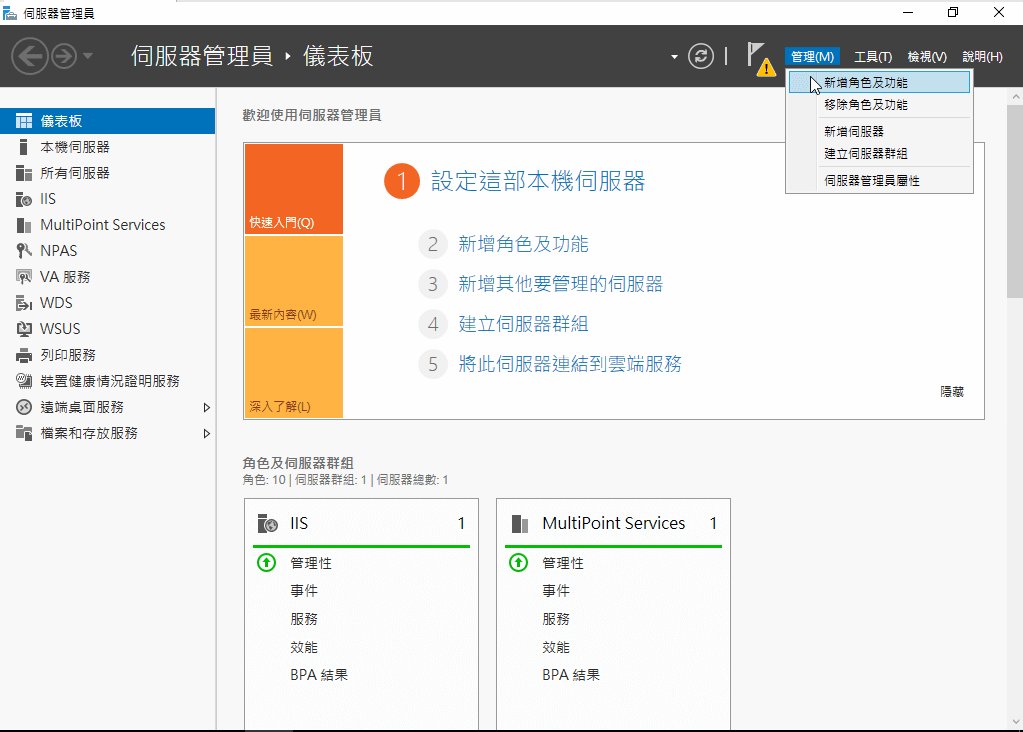The width and height of the screenshot is (1023, 732).
Task: Choose 移除角色及功能 menu entry
Action: (866, 105)
